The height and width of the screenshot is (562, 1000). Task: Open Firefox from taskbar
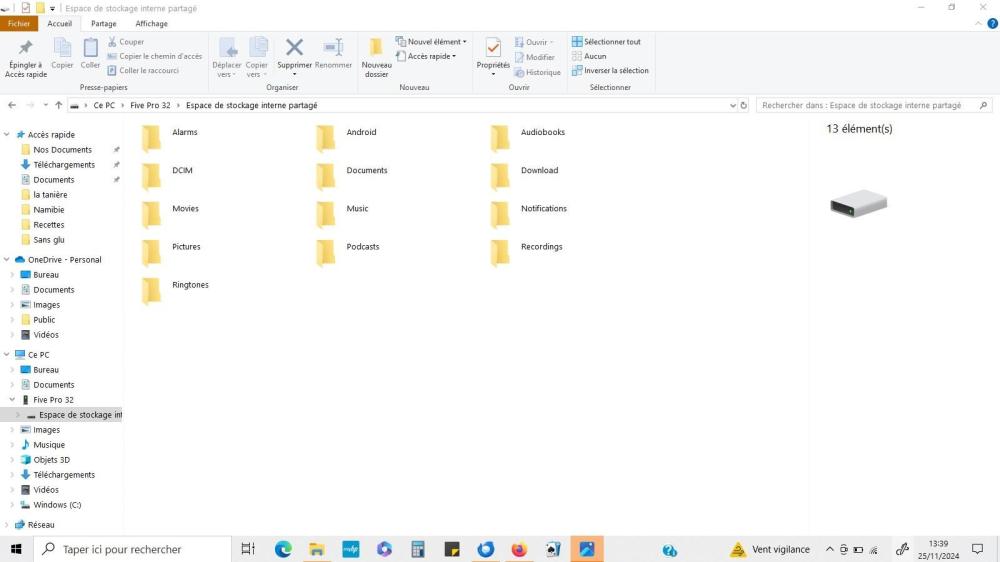pyautogui.click(x=519, y=549)
